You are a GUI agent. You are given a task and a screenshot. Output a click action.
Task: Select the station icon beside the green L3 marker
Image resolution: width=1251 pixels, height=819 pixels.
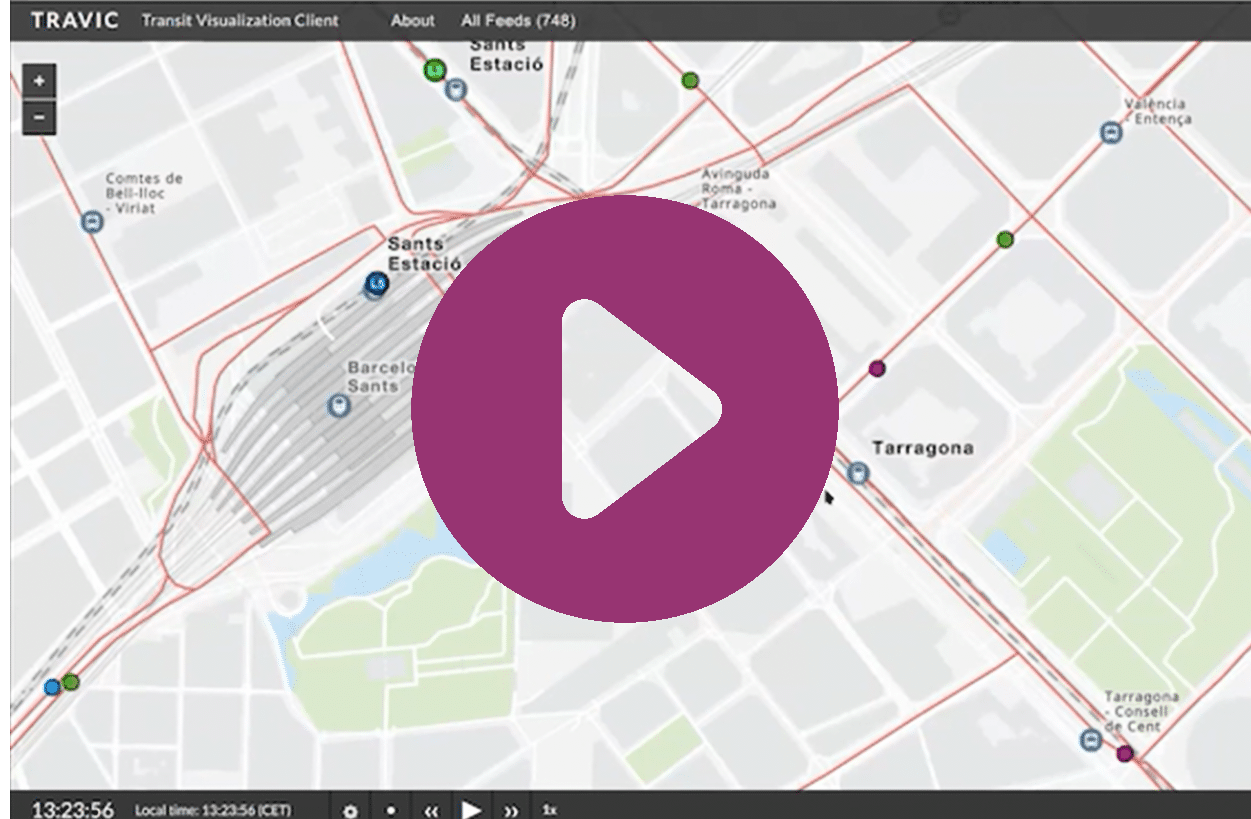pyautogui.click(x=457, y=90)
